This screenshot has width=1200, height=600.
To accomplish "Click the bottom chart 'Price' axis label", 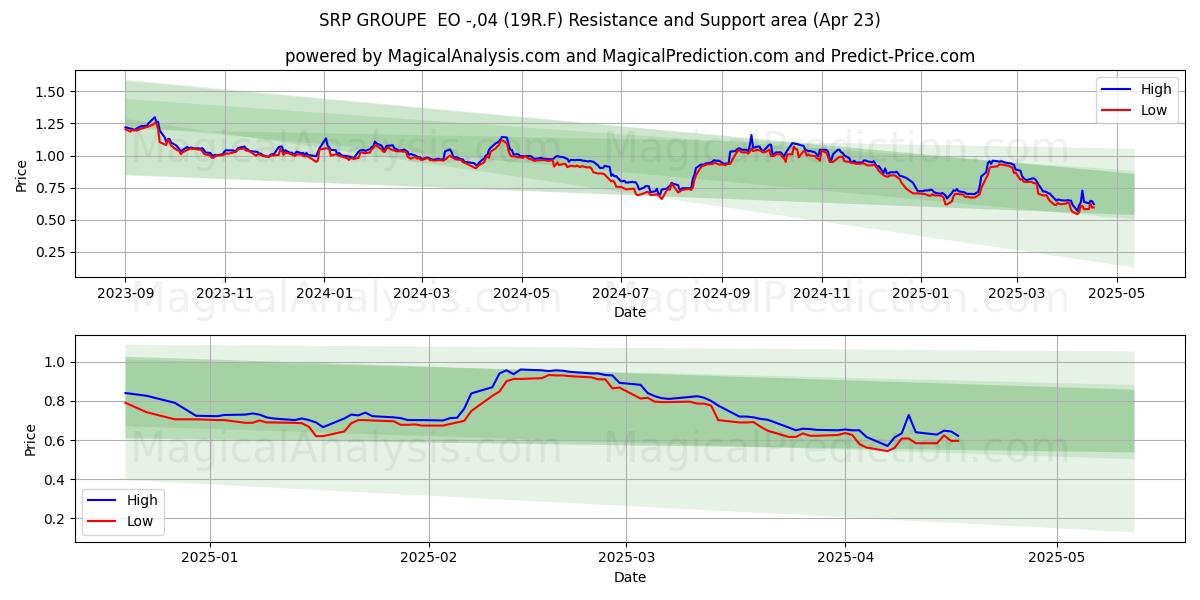I will [x=29, y=440].
